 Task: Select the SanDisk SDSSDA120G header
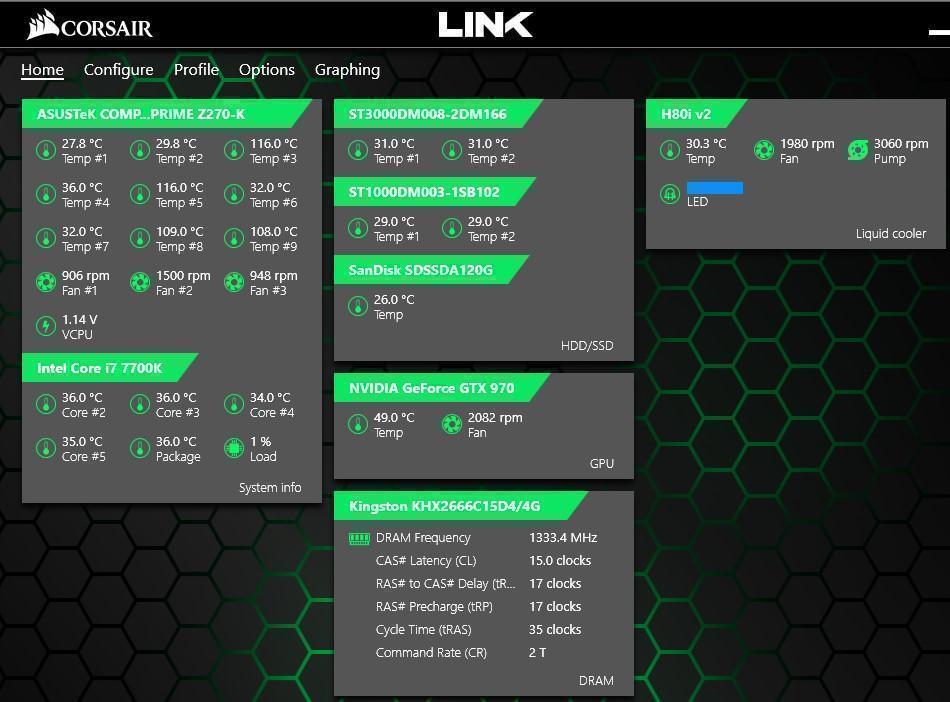(432, 270)
